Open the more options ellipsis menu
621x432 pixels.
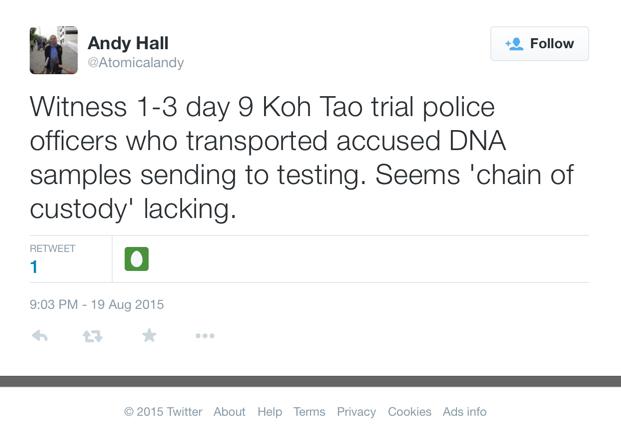point(205,336)
